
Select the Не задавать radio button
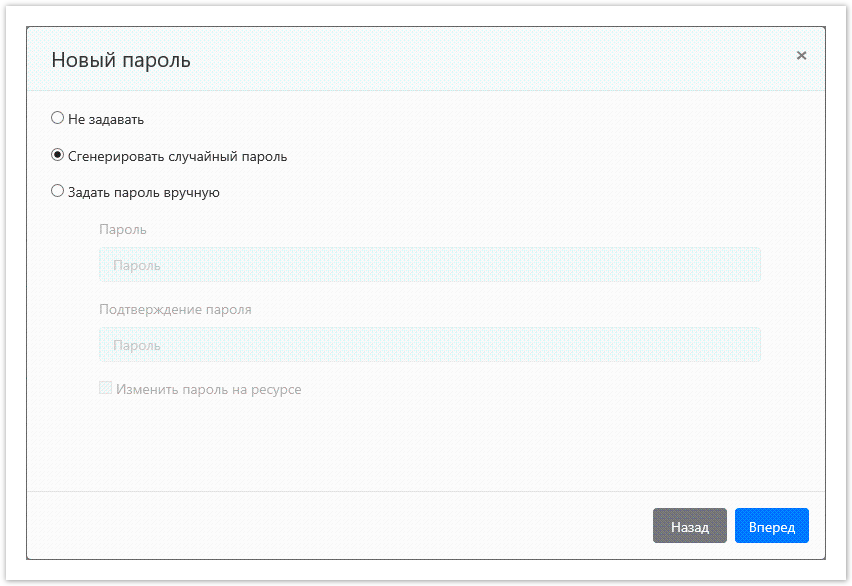point(57,118)
